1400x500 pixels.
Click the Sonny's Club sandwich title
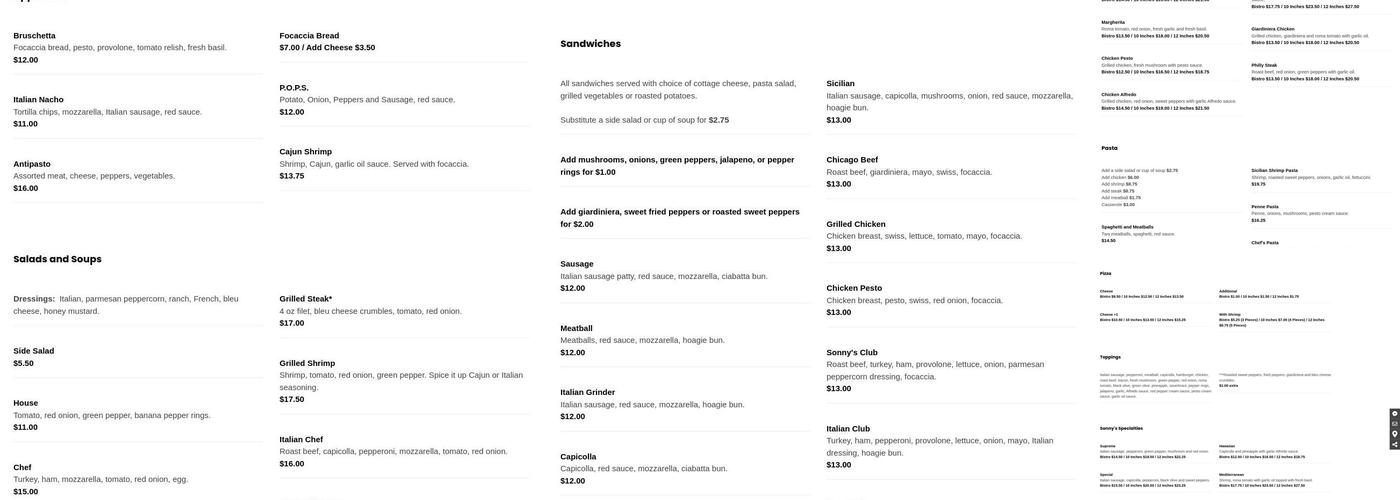[x=852, y=353]
